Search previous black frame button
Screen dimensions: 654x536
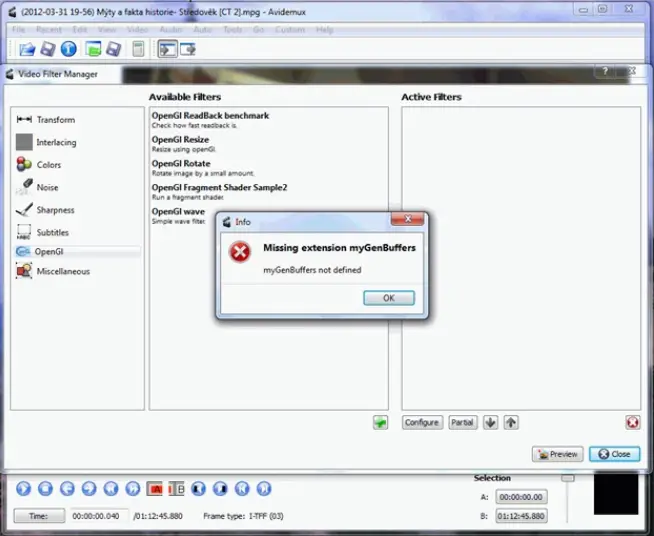199,488
